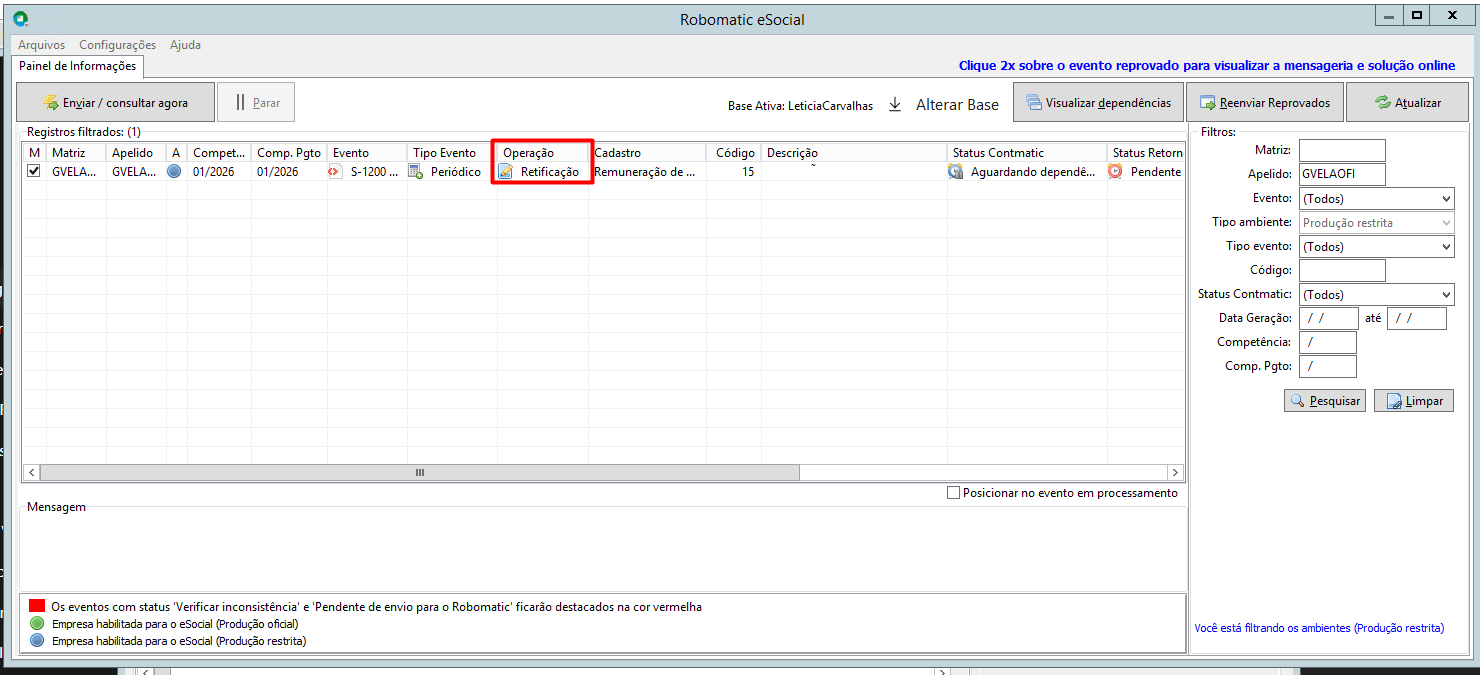The width and height of the screenshot is (1480, 675).
Task: Click the Descrição column header
Action: coord(854,153)
